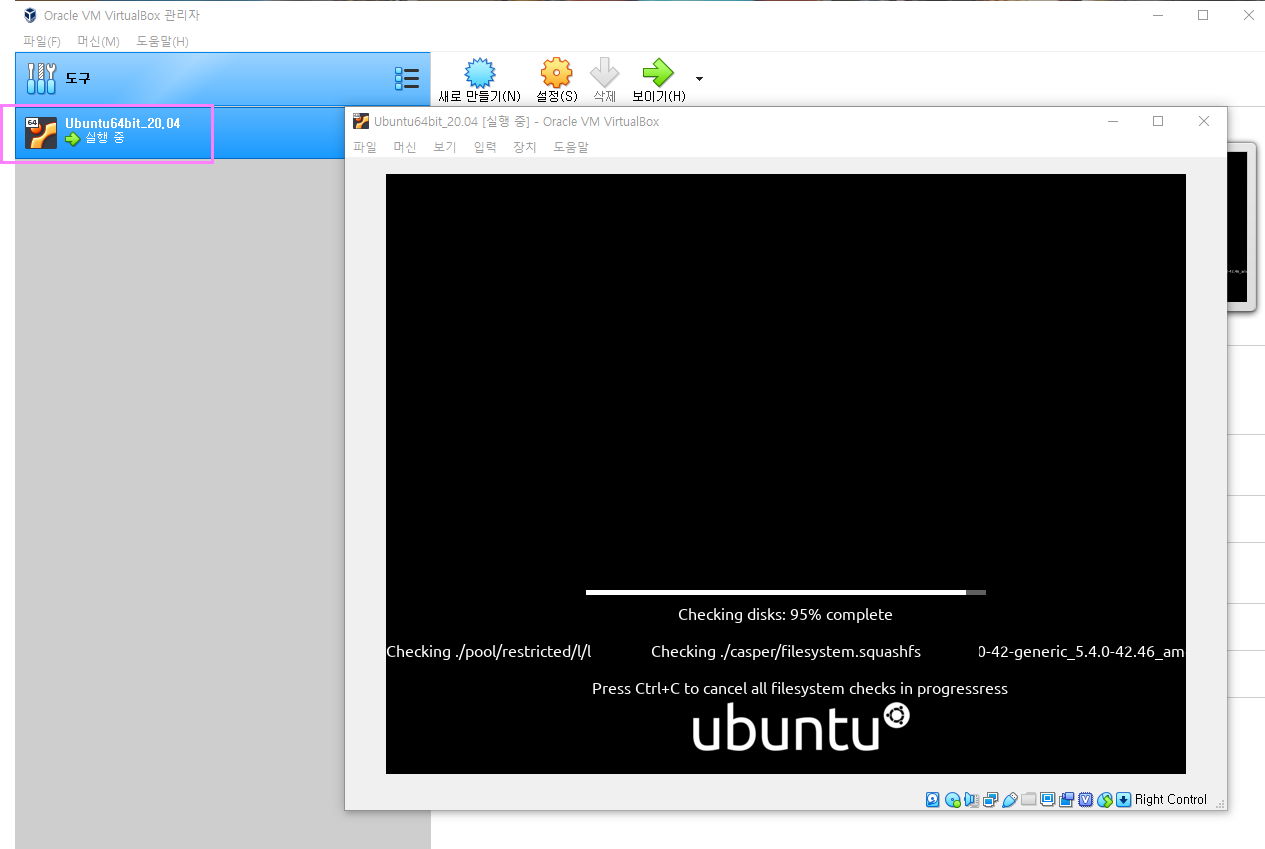Click 'Checking disks: 95% complete' text
This screenshot has width=1265, height=849.
click(x=785, y=614)
